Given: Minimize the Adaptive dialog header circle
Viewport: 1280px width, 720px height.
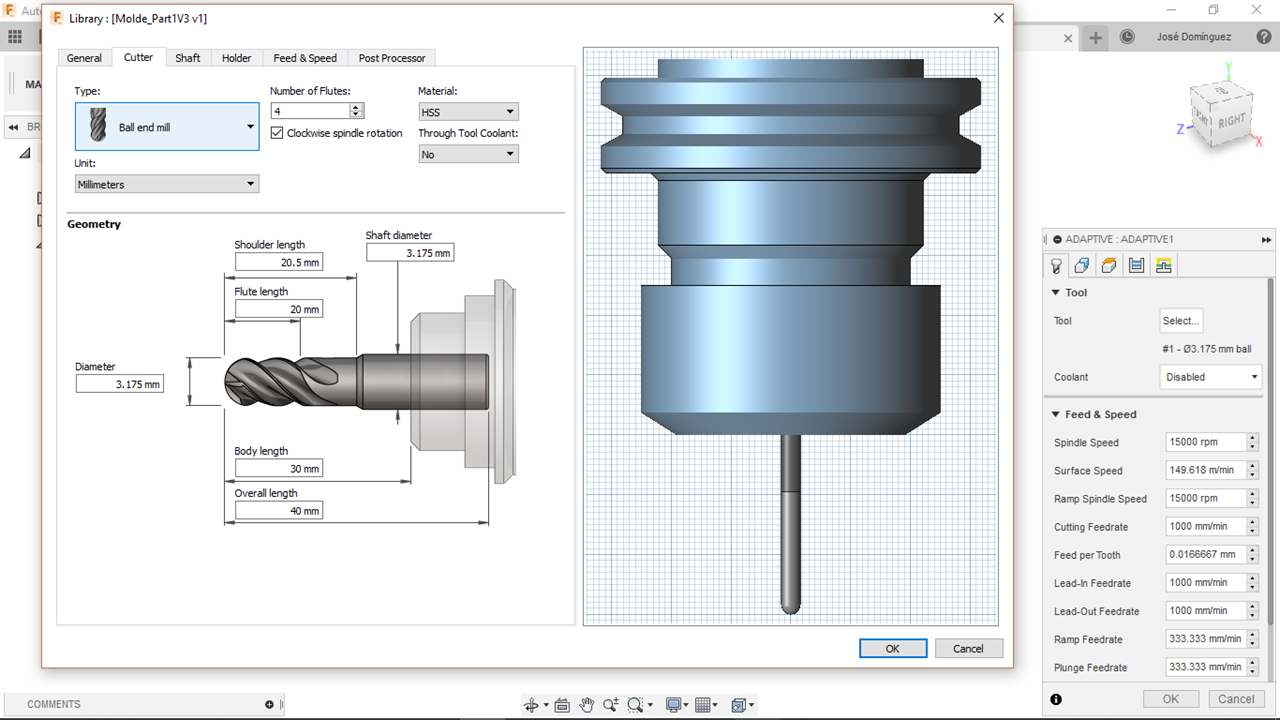Looking at the screenshot, I should (x=1058, y=240).
